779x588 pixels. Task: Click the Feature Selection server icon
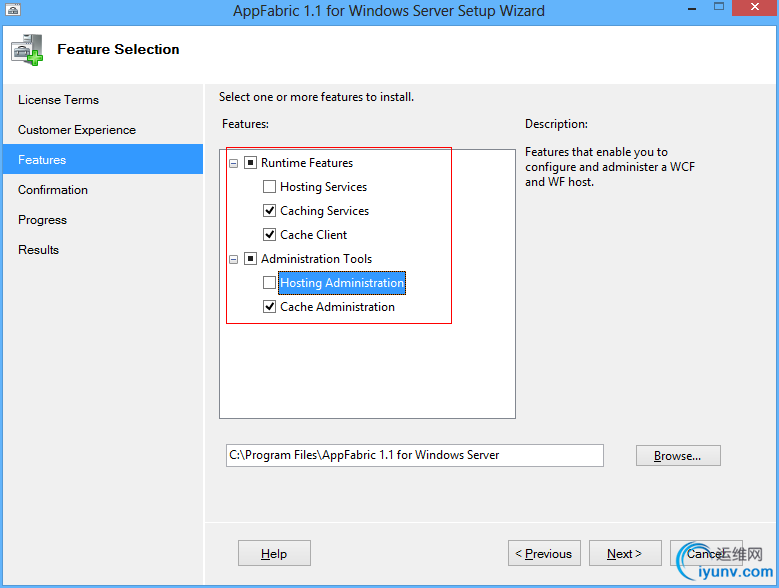click(x=27, y=50)
